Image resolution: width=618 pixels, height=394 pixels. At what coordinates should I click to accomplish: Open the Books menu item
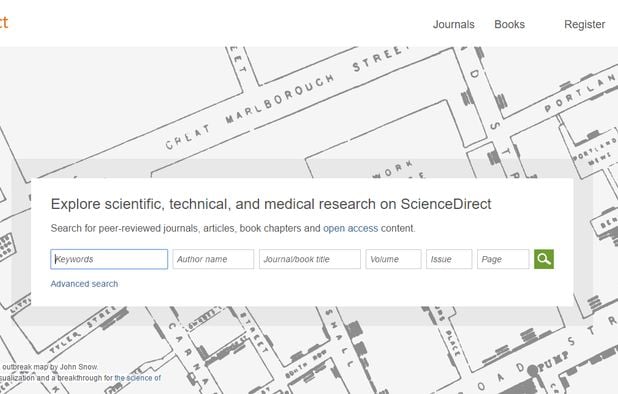tap(509, 24)
